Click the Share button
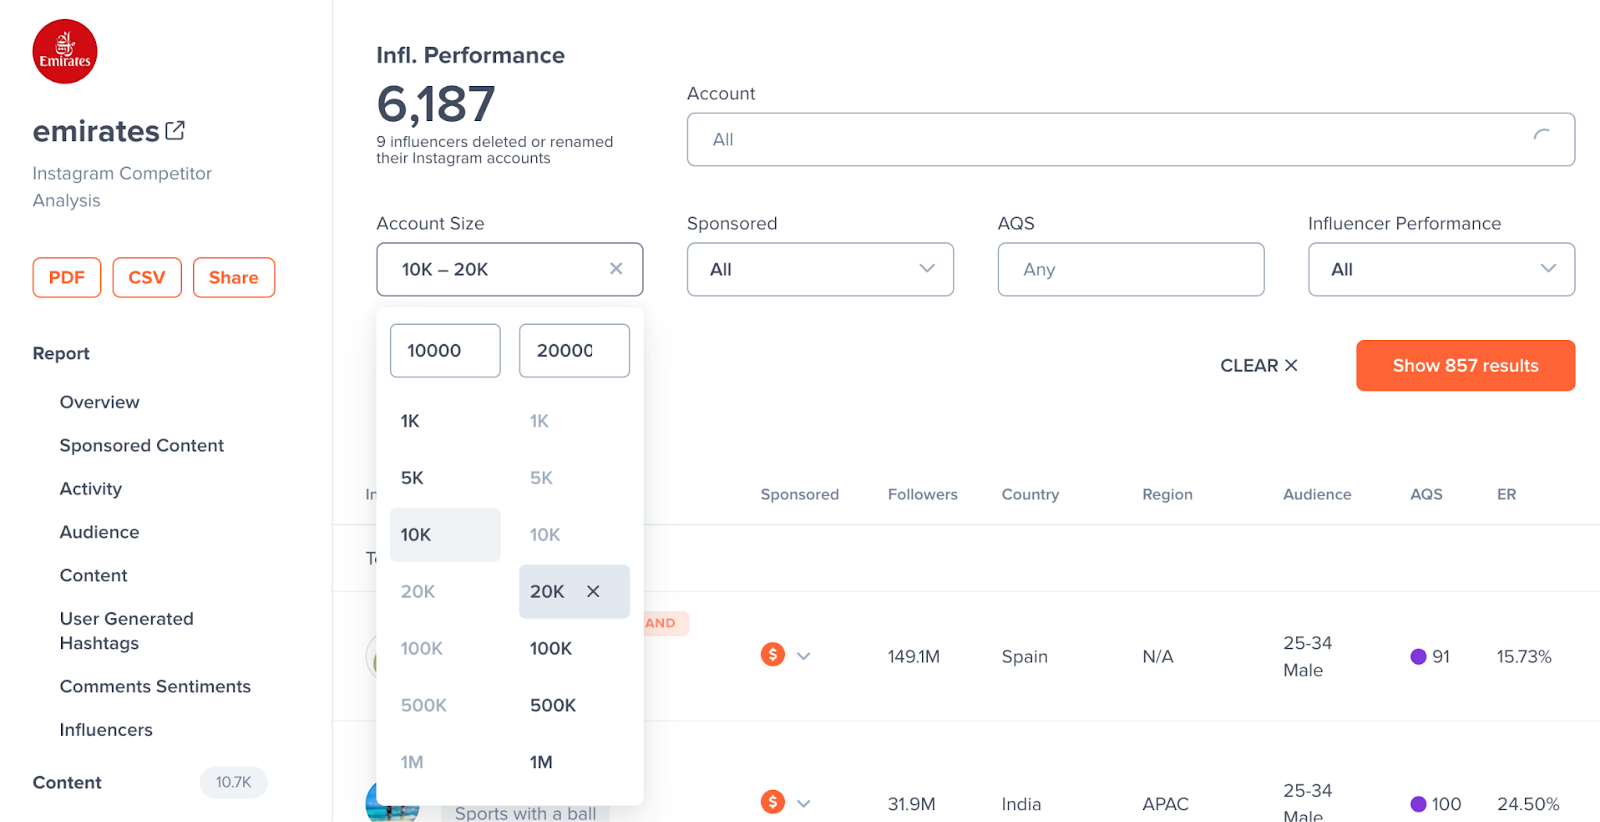 (234, 277)
